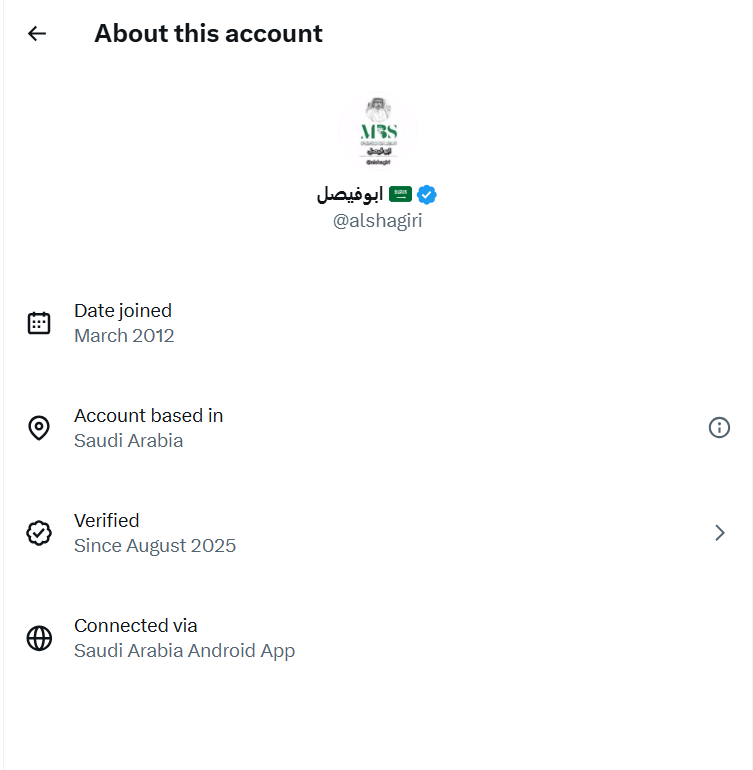Click the location pin icon
The height and width of the screenshot is (770, 753).
(39, 428)
